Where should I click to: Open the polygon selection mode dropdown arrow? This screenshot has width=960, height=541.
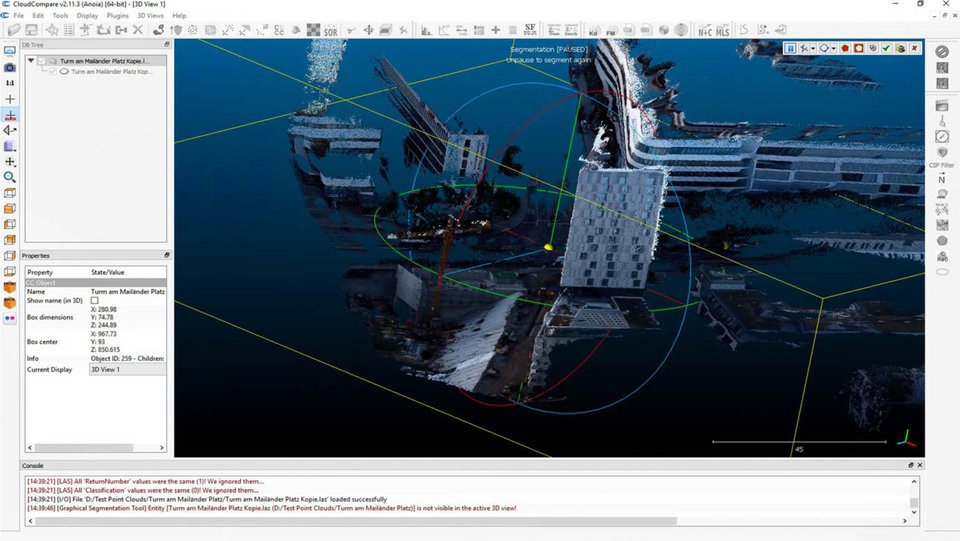click(x=835, y=48)
